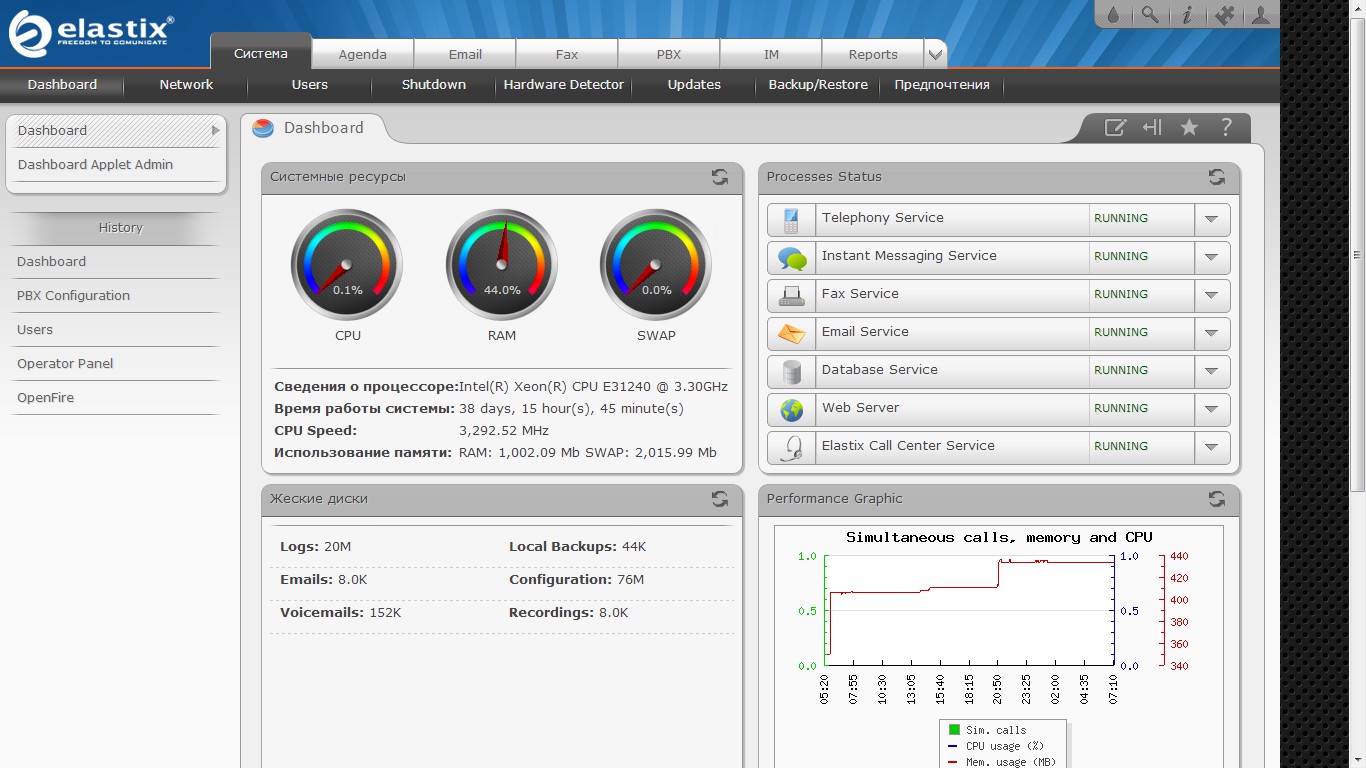Click the Database Service cylinder icon
The width and height of the screenshot is (1366, 768).
[x=792, y=372]
